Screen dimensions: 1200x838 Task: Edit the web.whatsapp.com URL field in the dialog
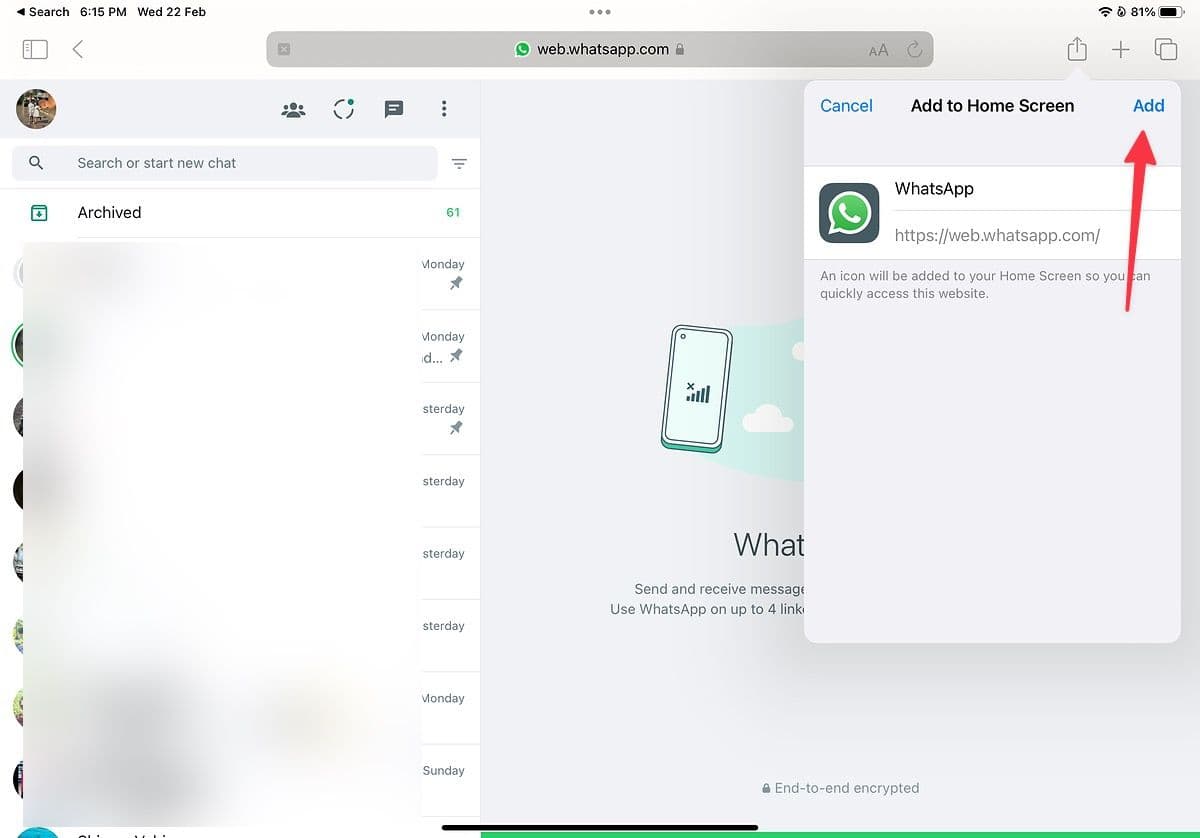(x=997, y=236)
